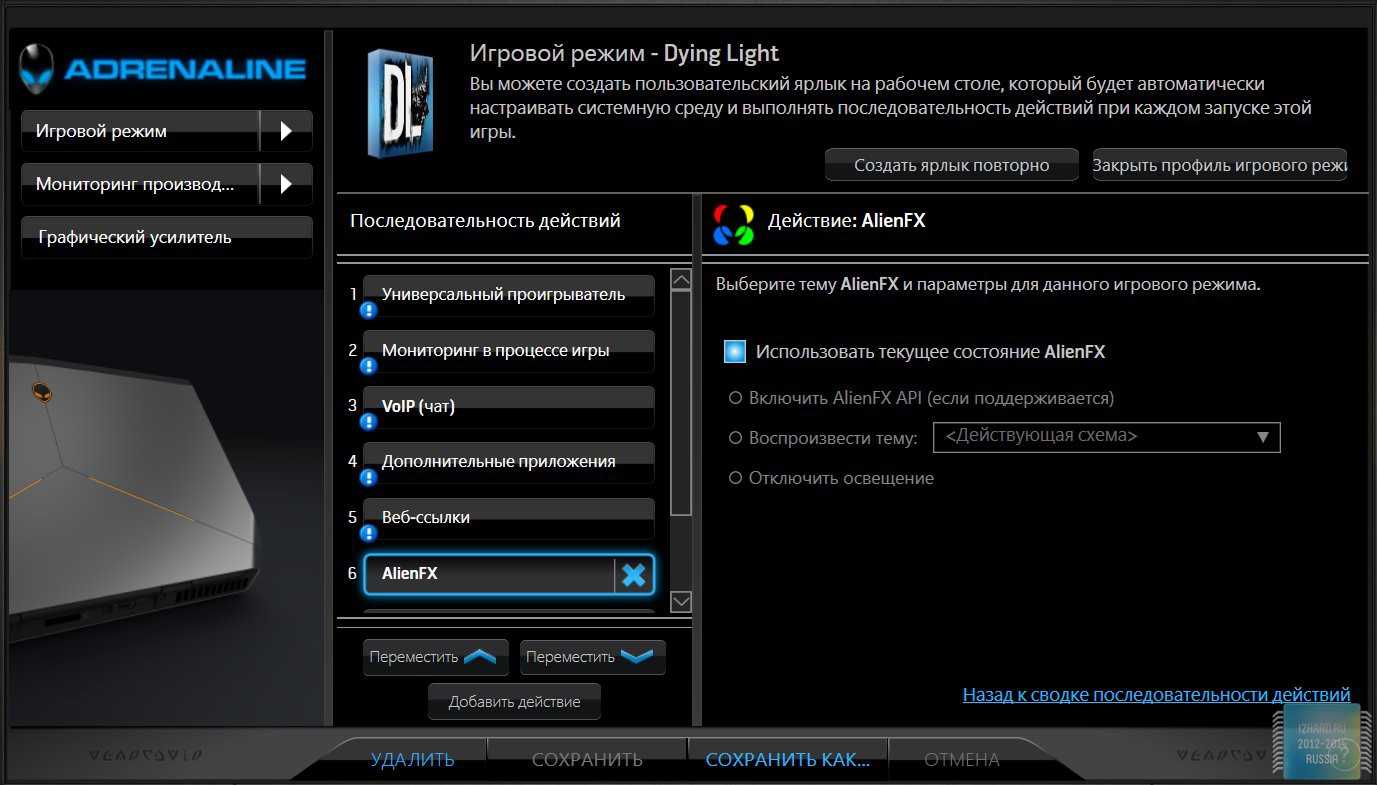Click info badge on Веб-ссылки item
The height and width of the screenshot is (785, 1377).
[x=369, y=534]
